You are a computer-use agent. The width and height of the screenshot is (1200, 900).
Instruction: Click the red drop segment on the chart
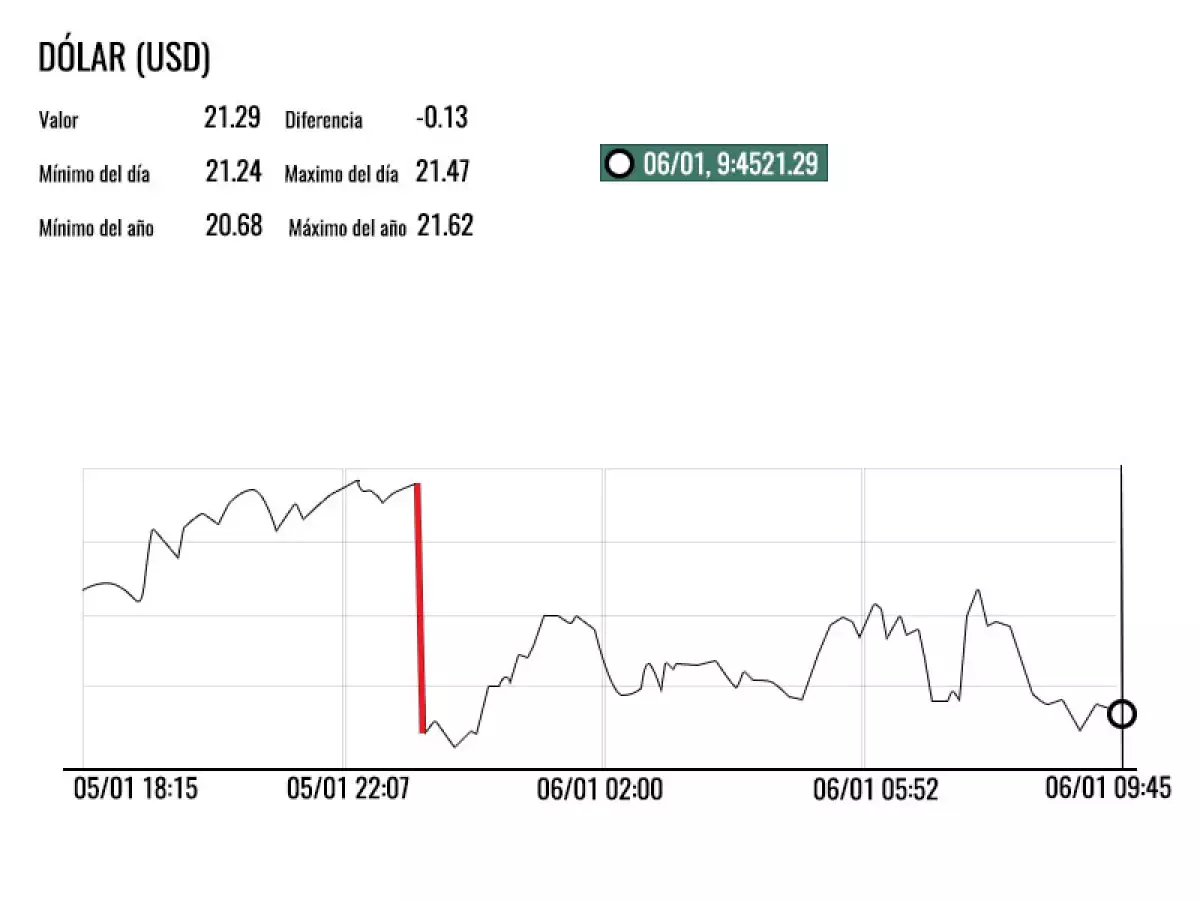point(419,608)
